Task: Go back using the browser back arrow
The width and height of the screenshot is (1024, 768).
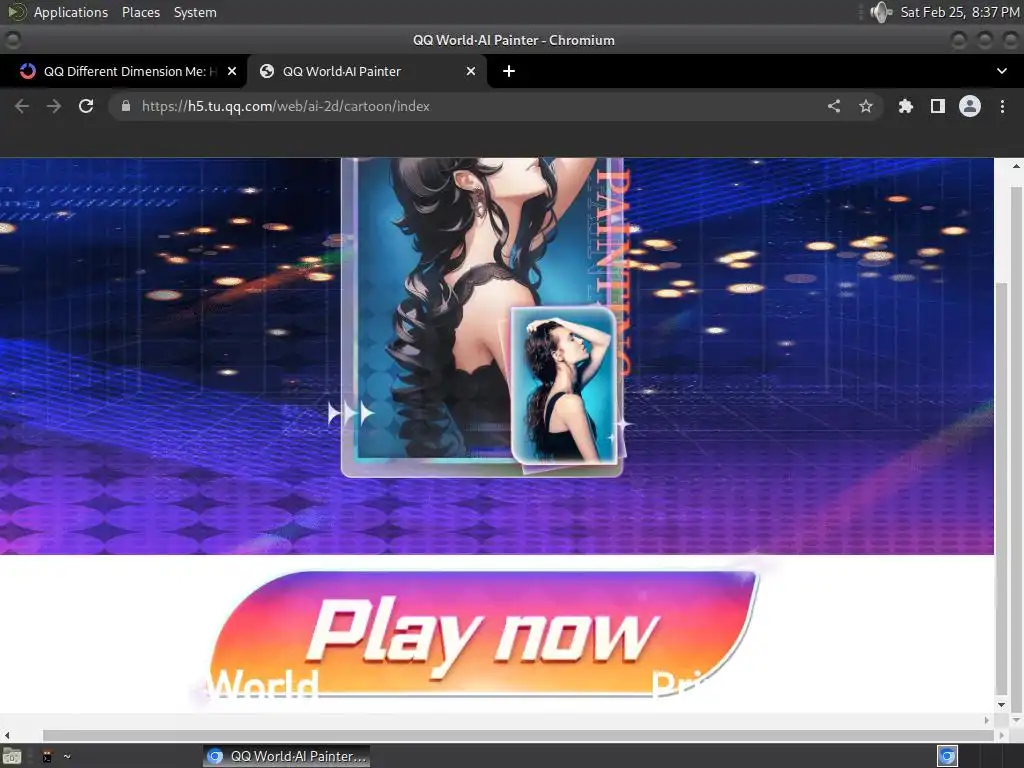Action: 22,106
